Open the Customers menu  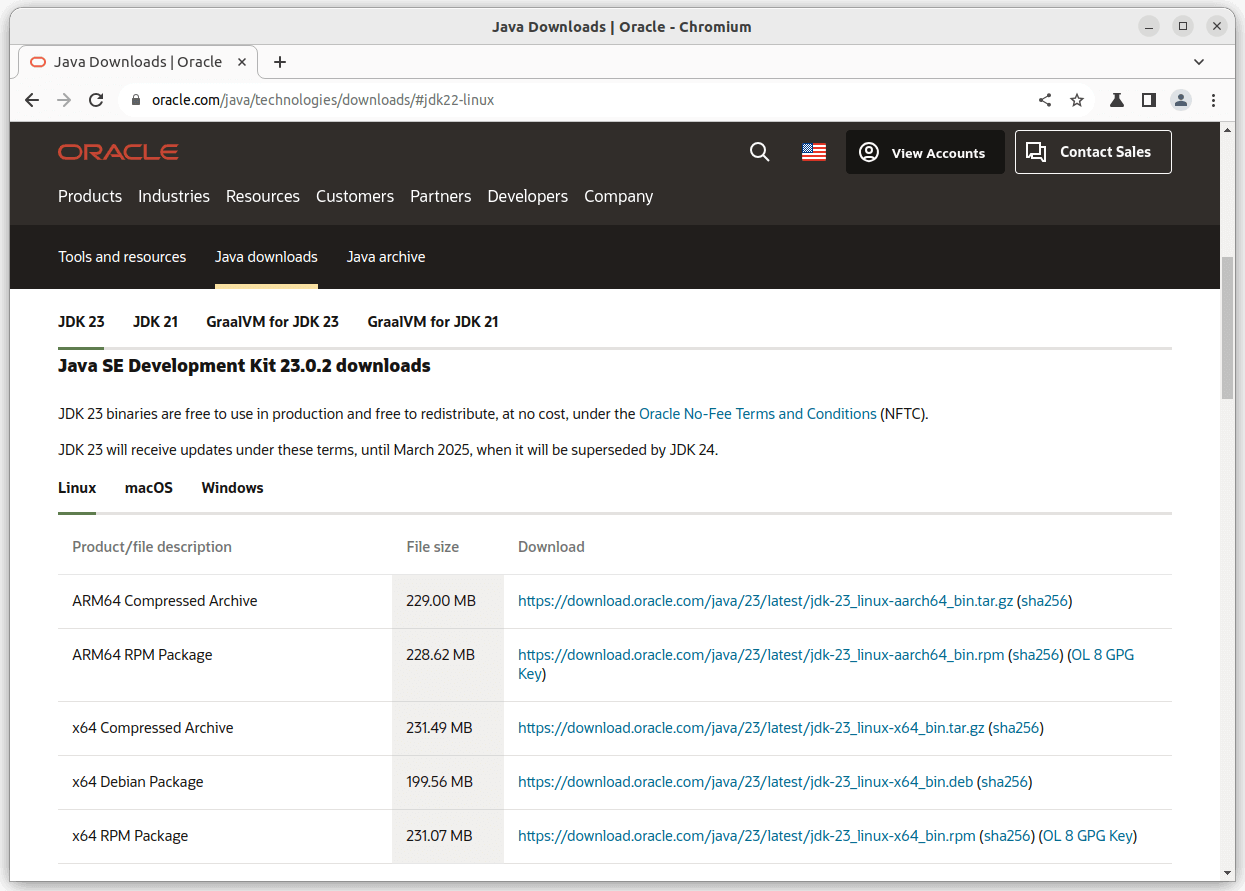(355, 196)
